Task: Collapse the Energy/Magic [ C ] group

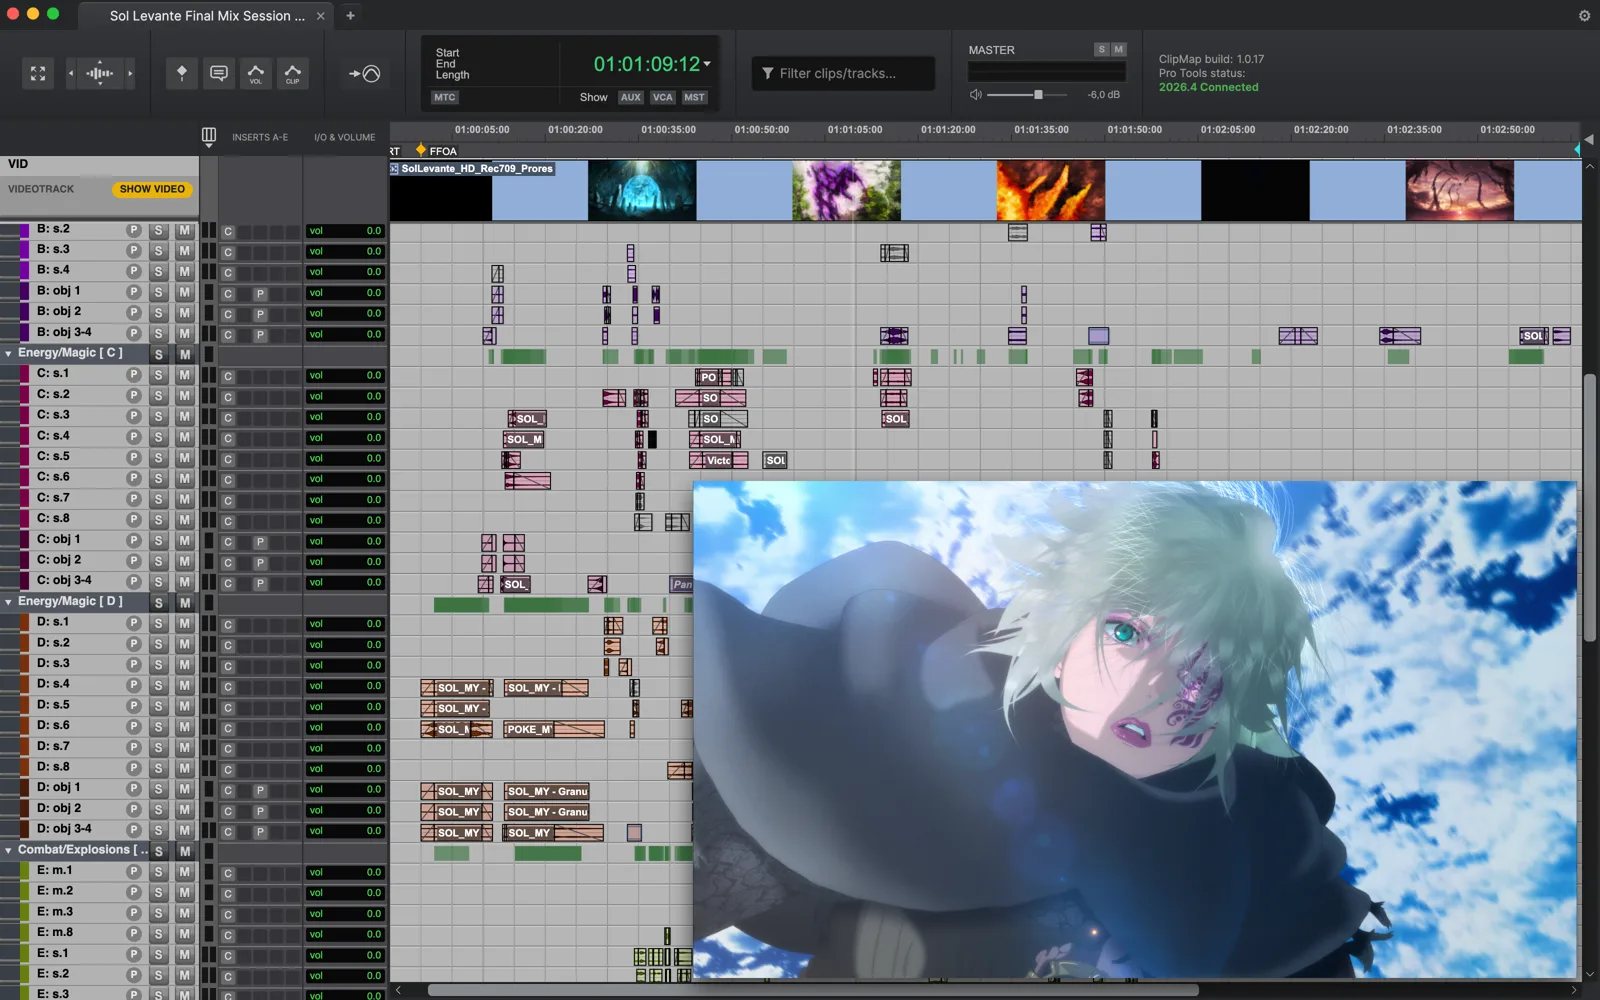Action: tap(9, 354)
